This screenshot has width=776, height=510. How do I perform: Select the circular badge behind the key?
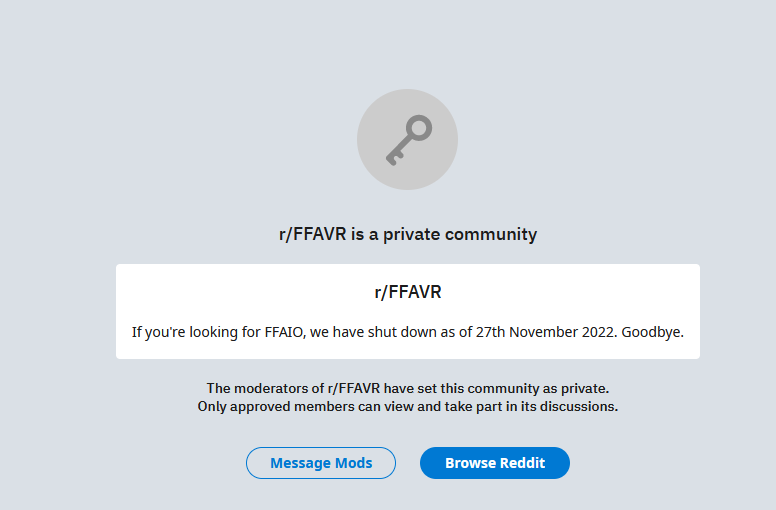tap(407, 139)
